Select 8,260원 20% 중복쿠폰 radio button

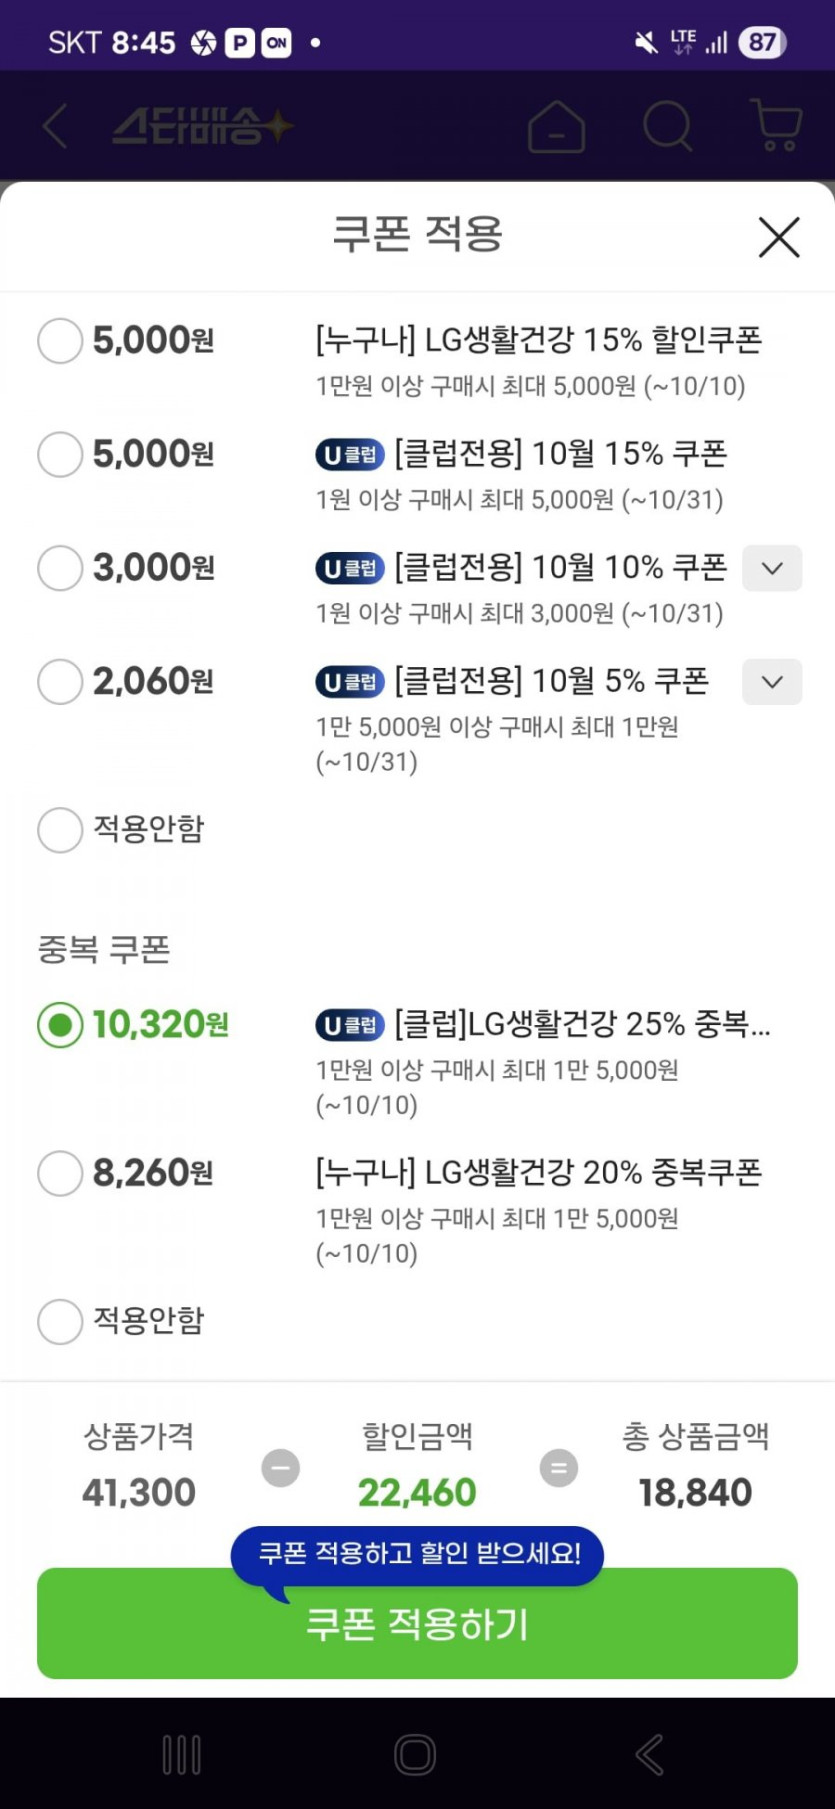[60, 1173]
